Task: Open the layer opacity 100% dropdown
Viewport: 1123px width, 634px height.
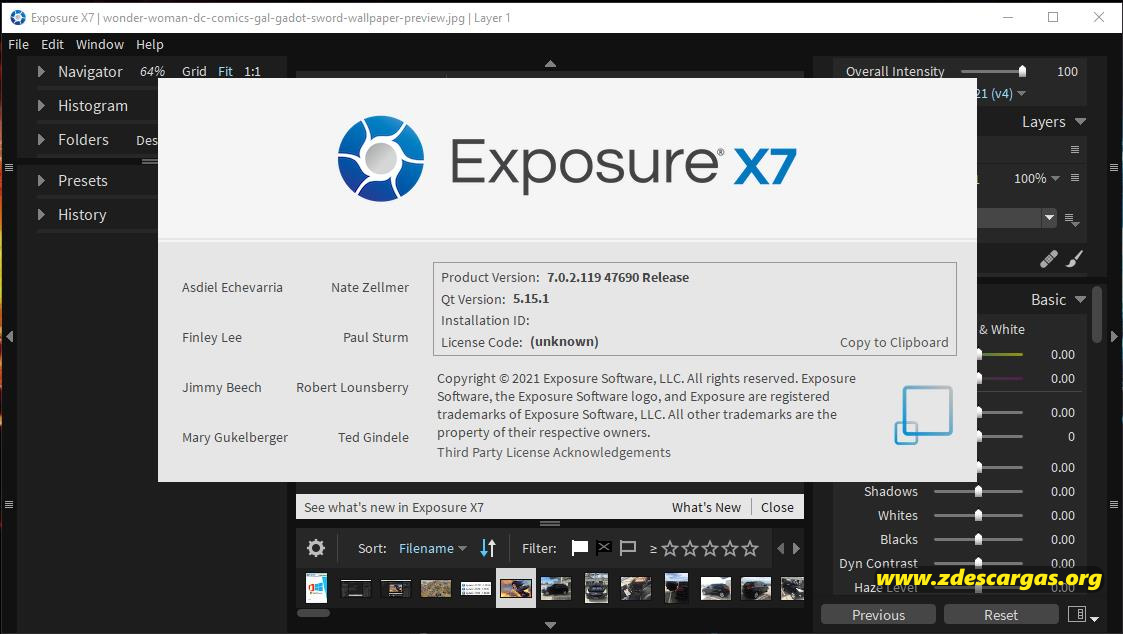Action: click(x=1036, y=178)
